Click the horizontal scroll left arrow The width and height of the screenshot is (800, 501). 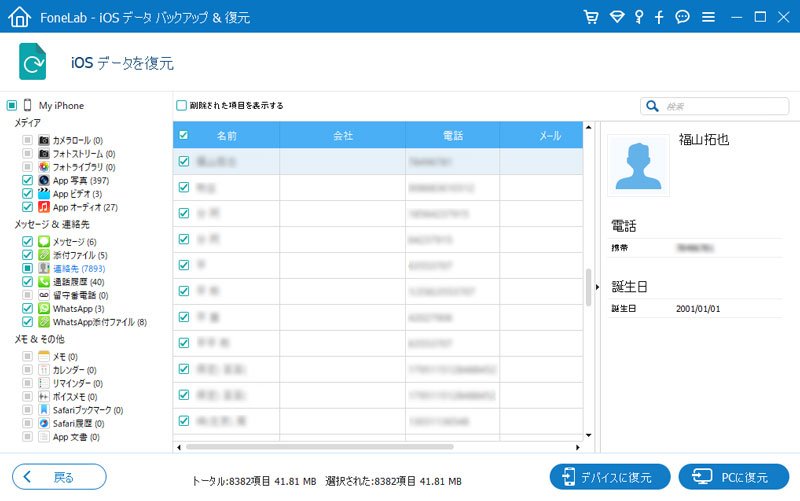179,447
